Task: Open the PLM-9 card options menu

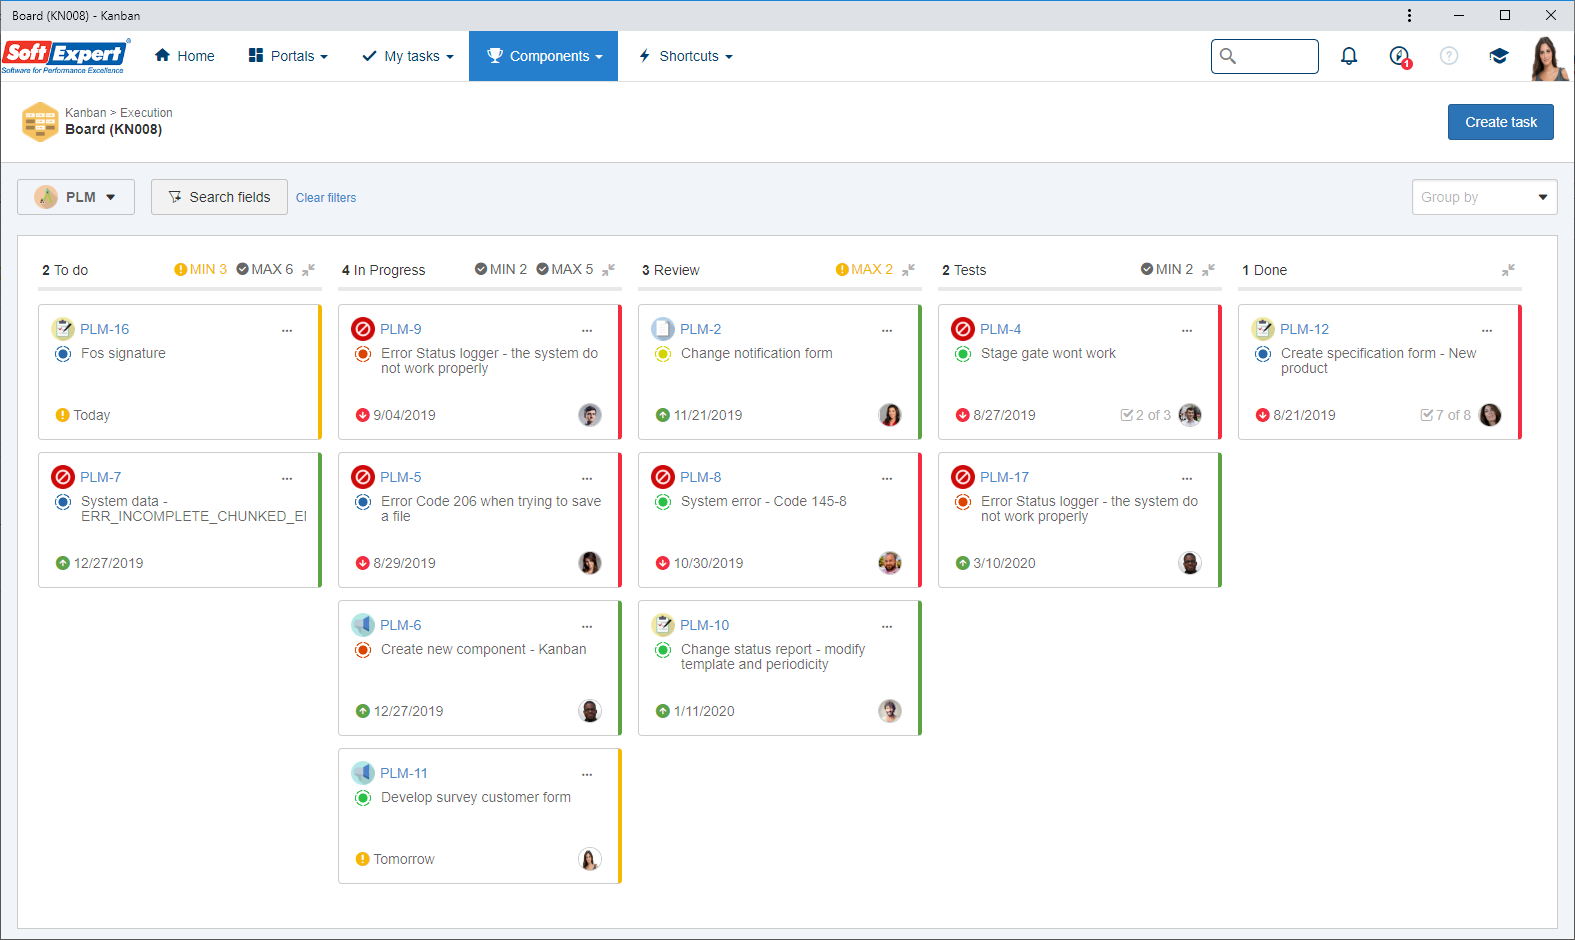Action: pyautogui.click(x=587, y=330)
